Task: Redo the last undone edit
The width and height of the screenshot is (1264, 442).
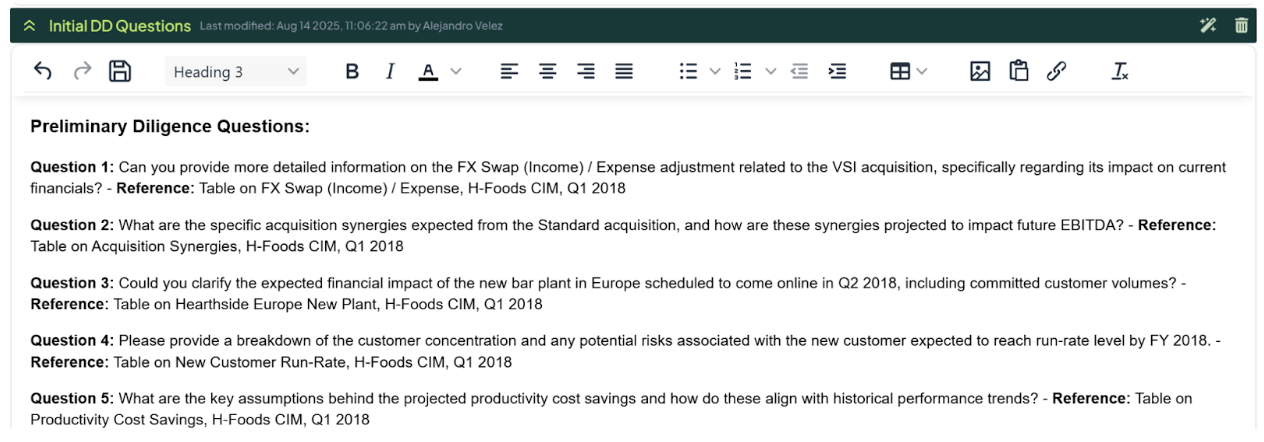Action: [x=83, y=71]
